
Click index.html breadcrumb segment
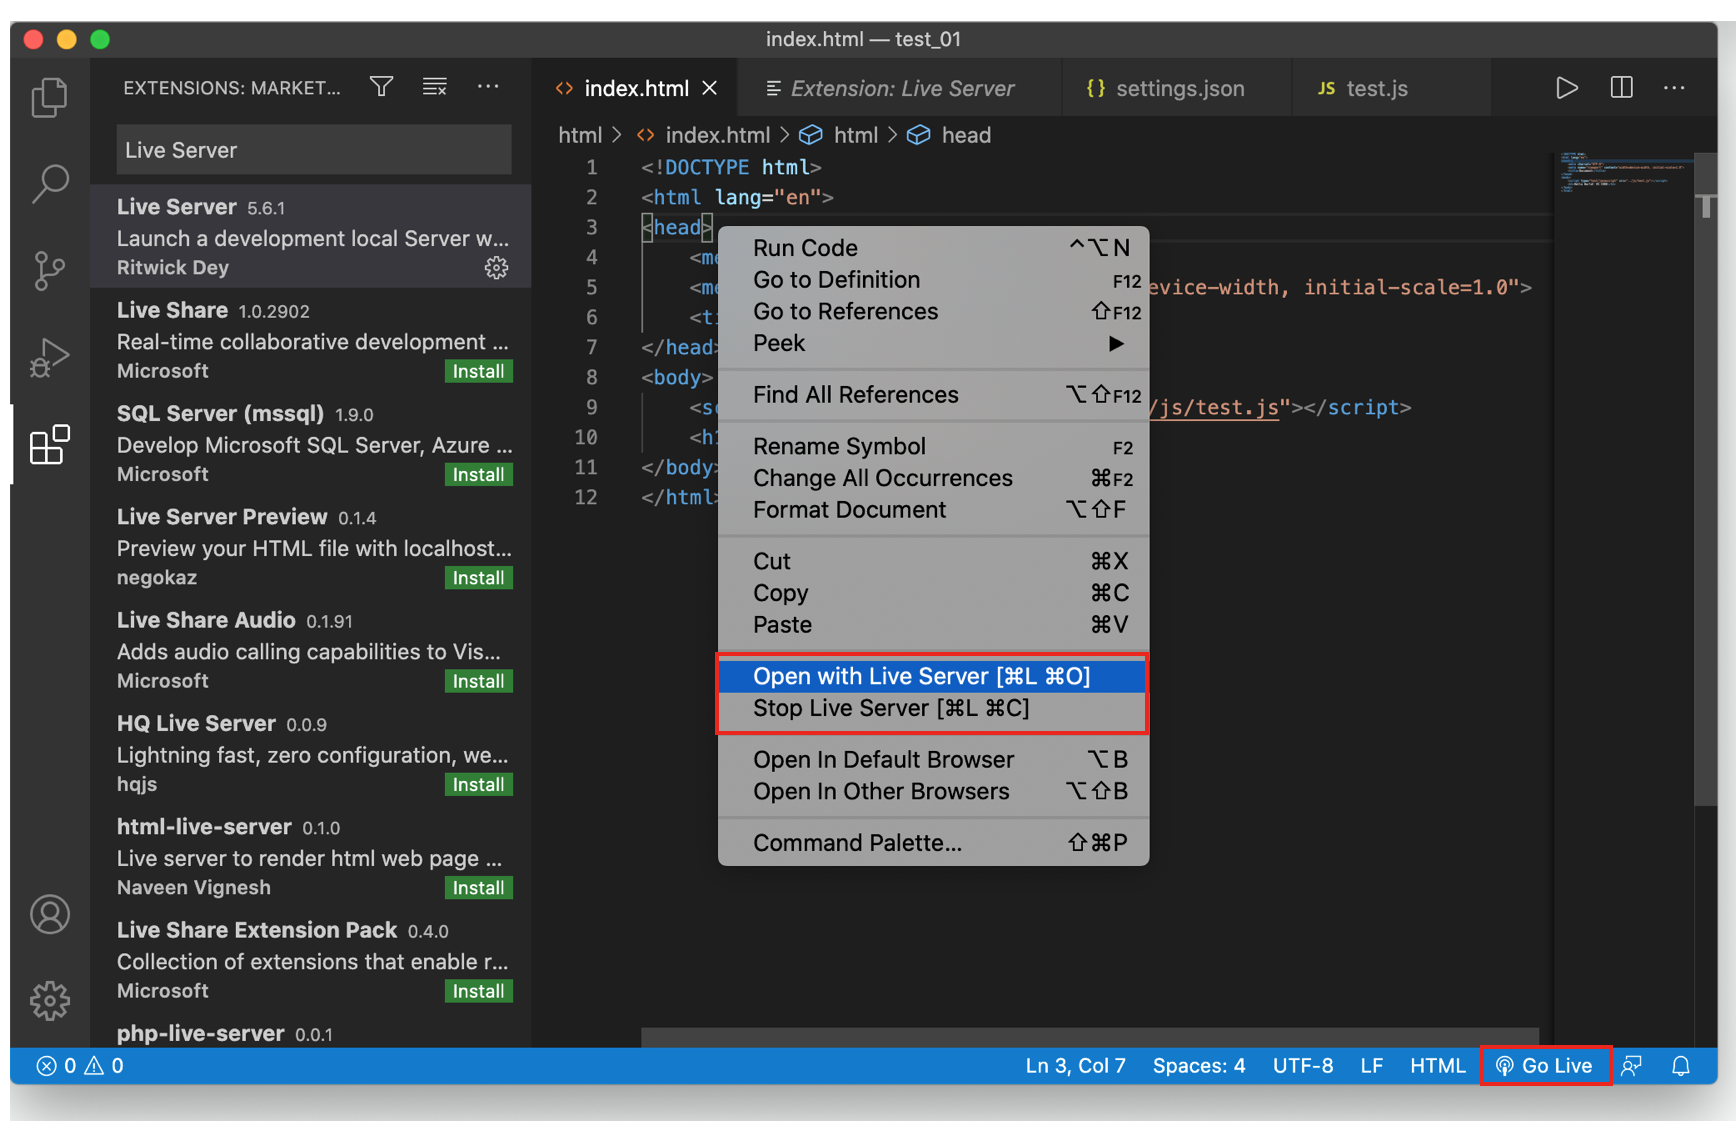704,135
